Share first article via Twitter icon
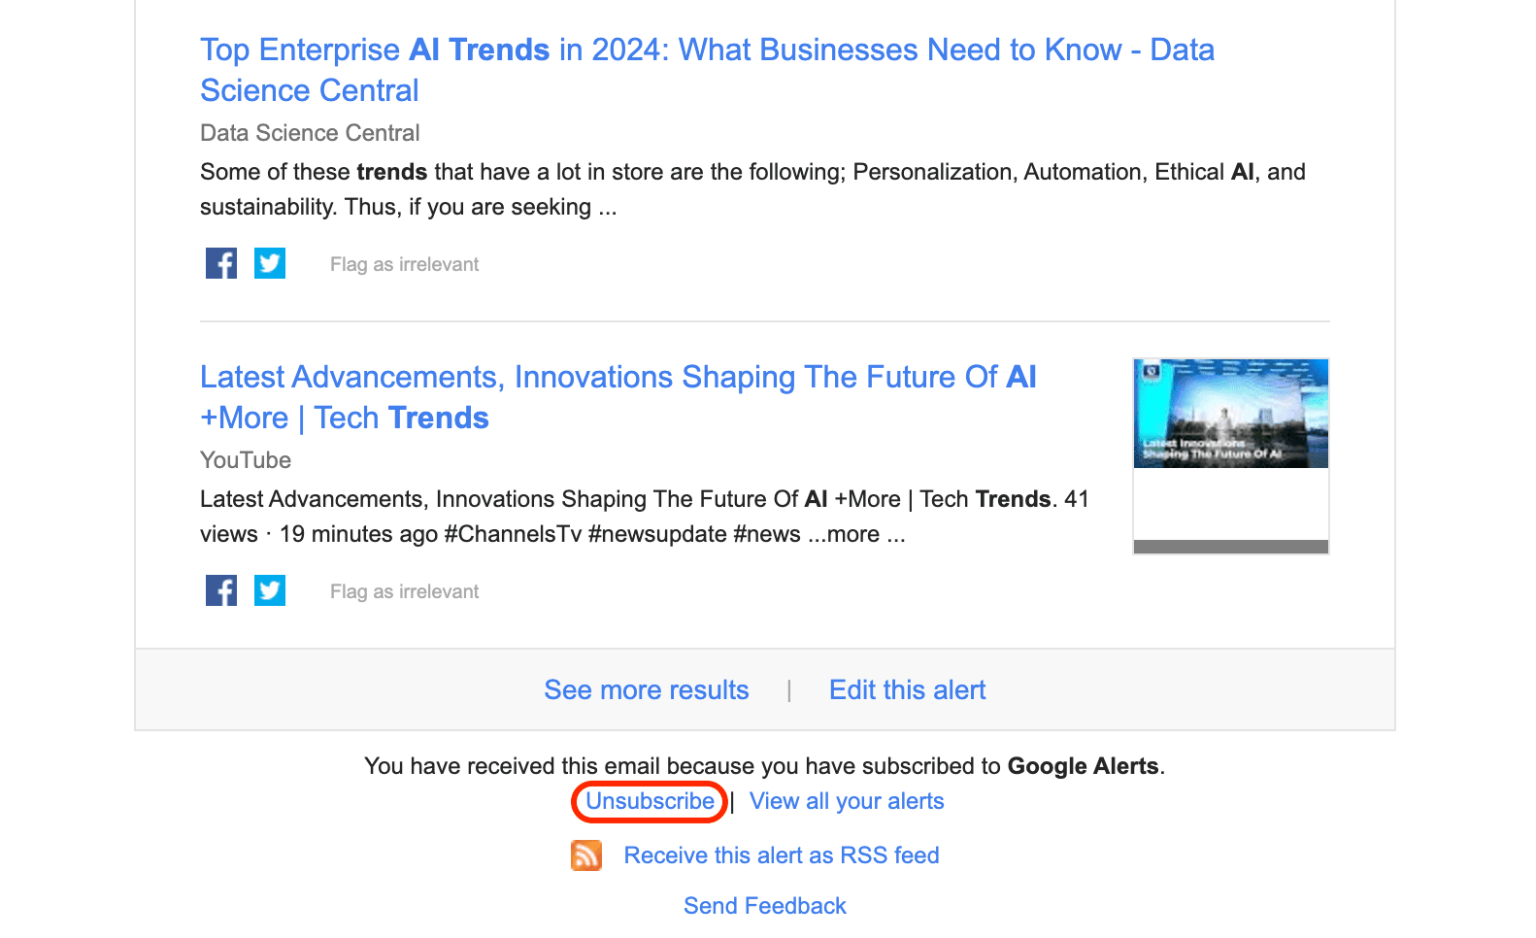 coord(270,263)
